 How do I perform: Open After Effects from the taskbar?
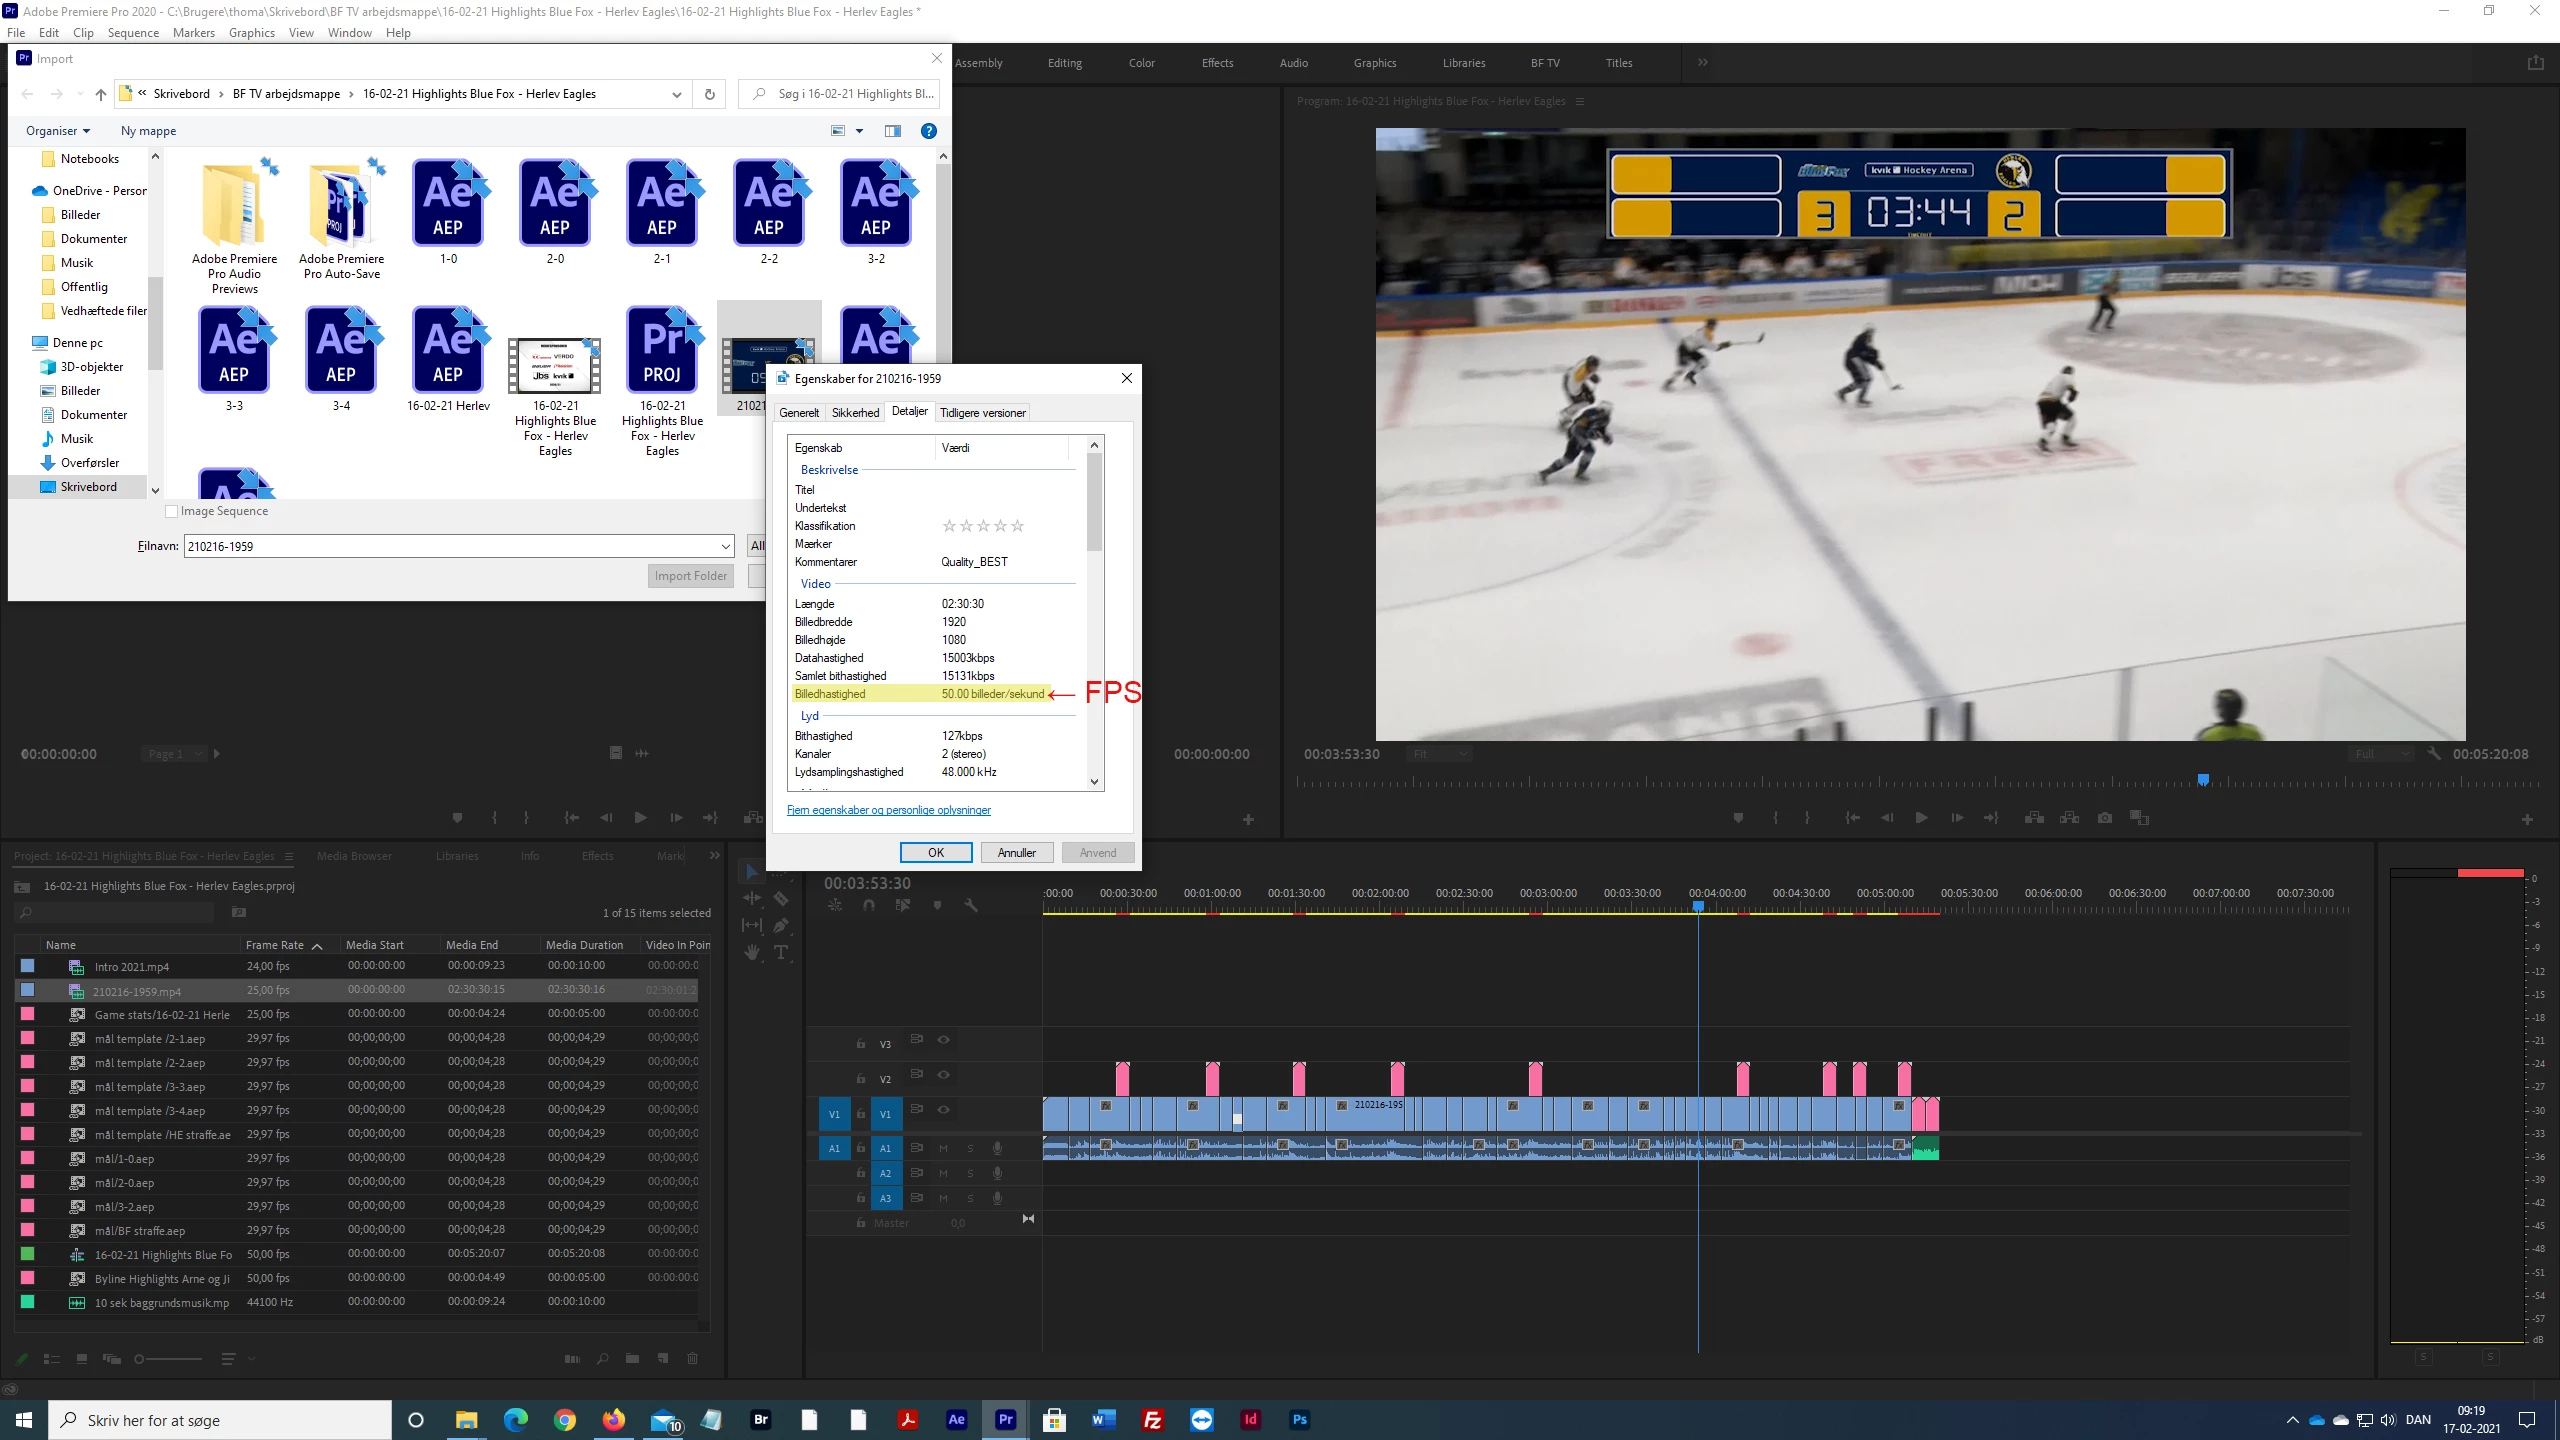click(x=956, y=1419)
